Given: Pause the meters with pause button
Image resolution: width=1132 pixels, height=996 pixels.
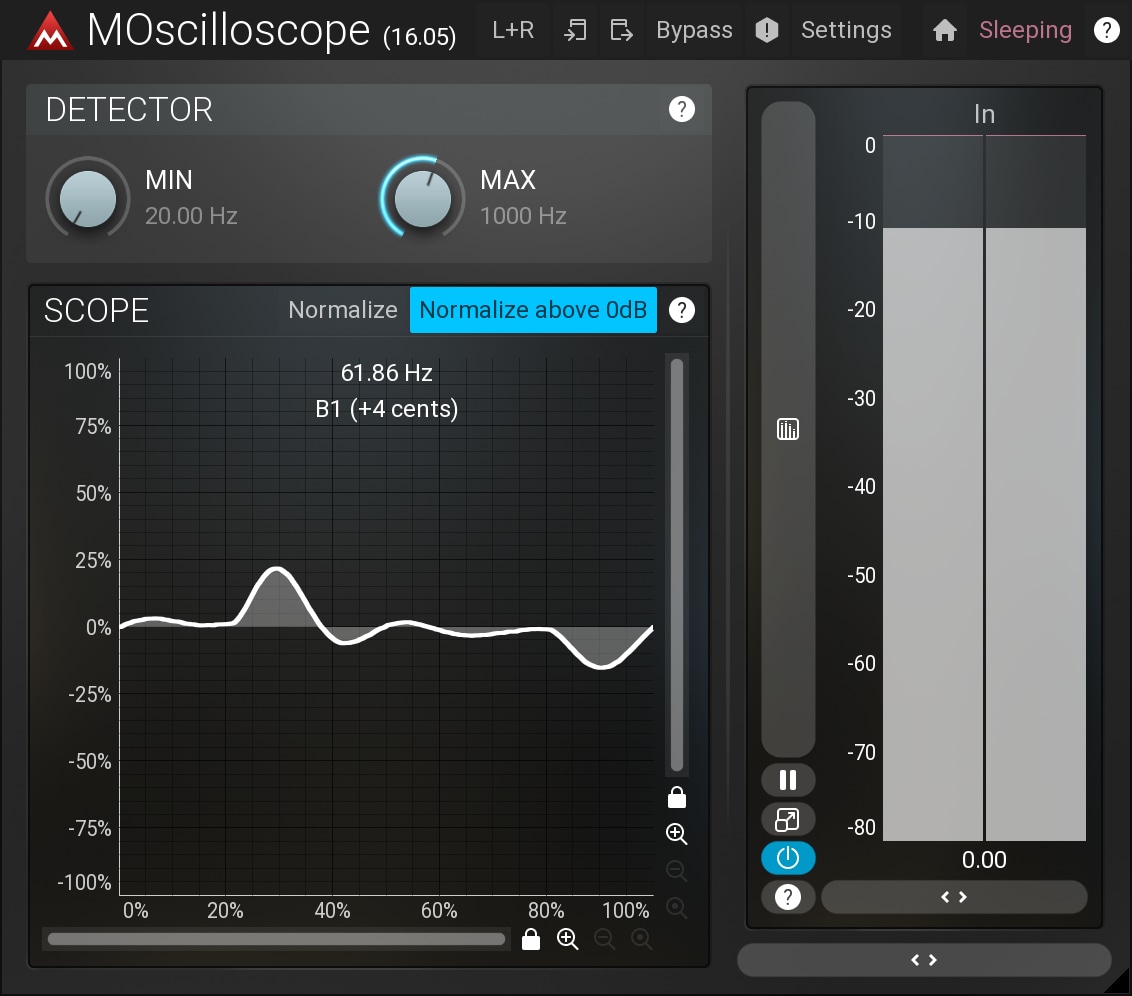Looking at the screenshot, I should (788, 780).
